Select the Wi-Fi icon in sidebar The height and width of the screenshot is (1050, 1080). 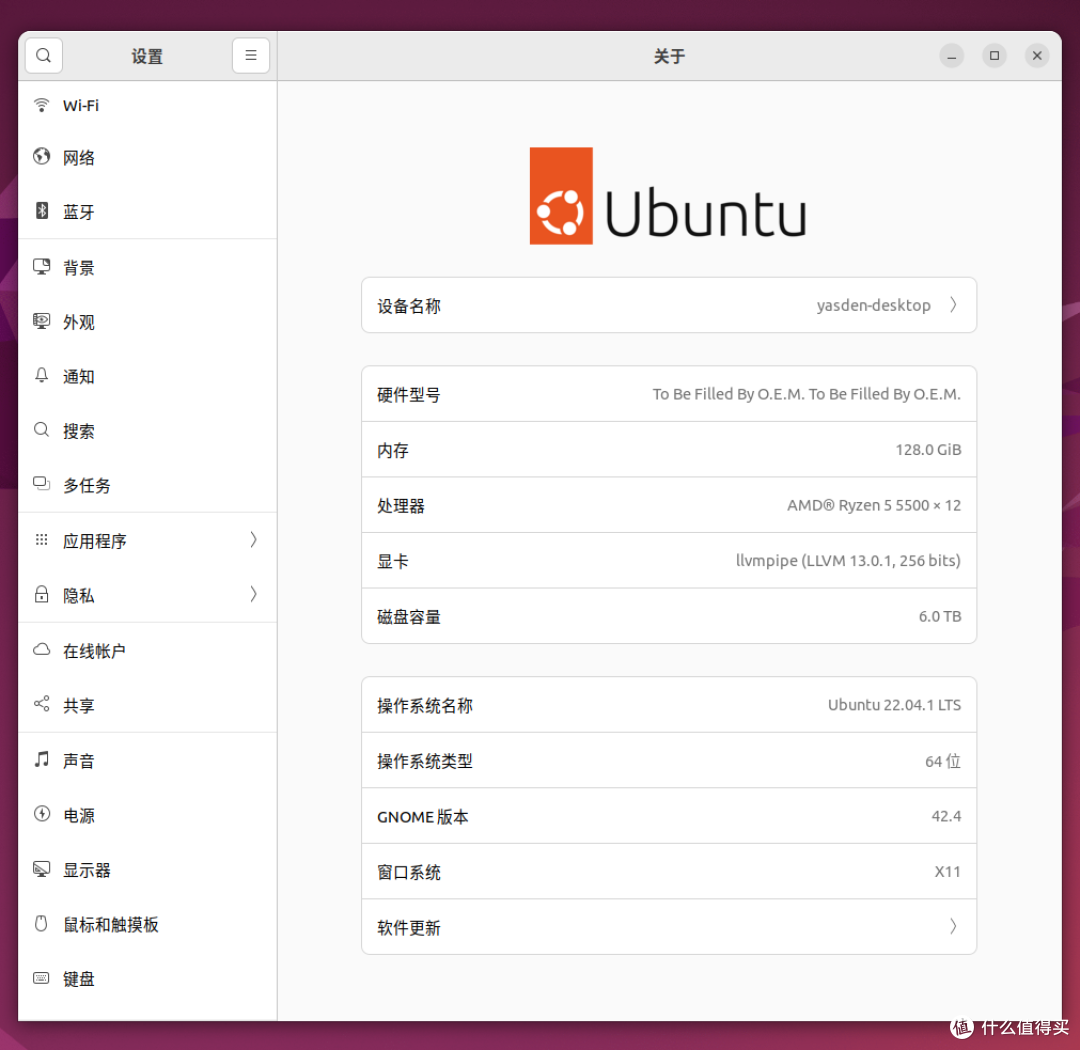[x=42, y=105]
